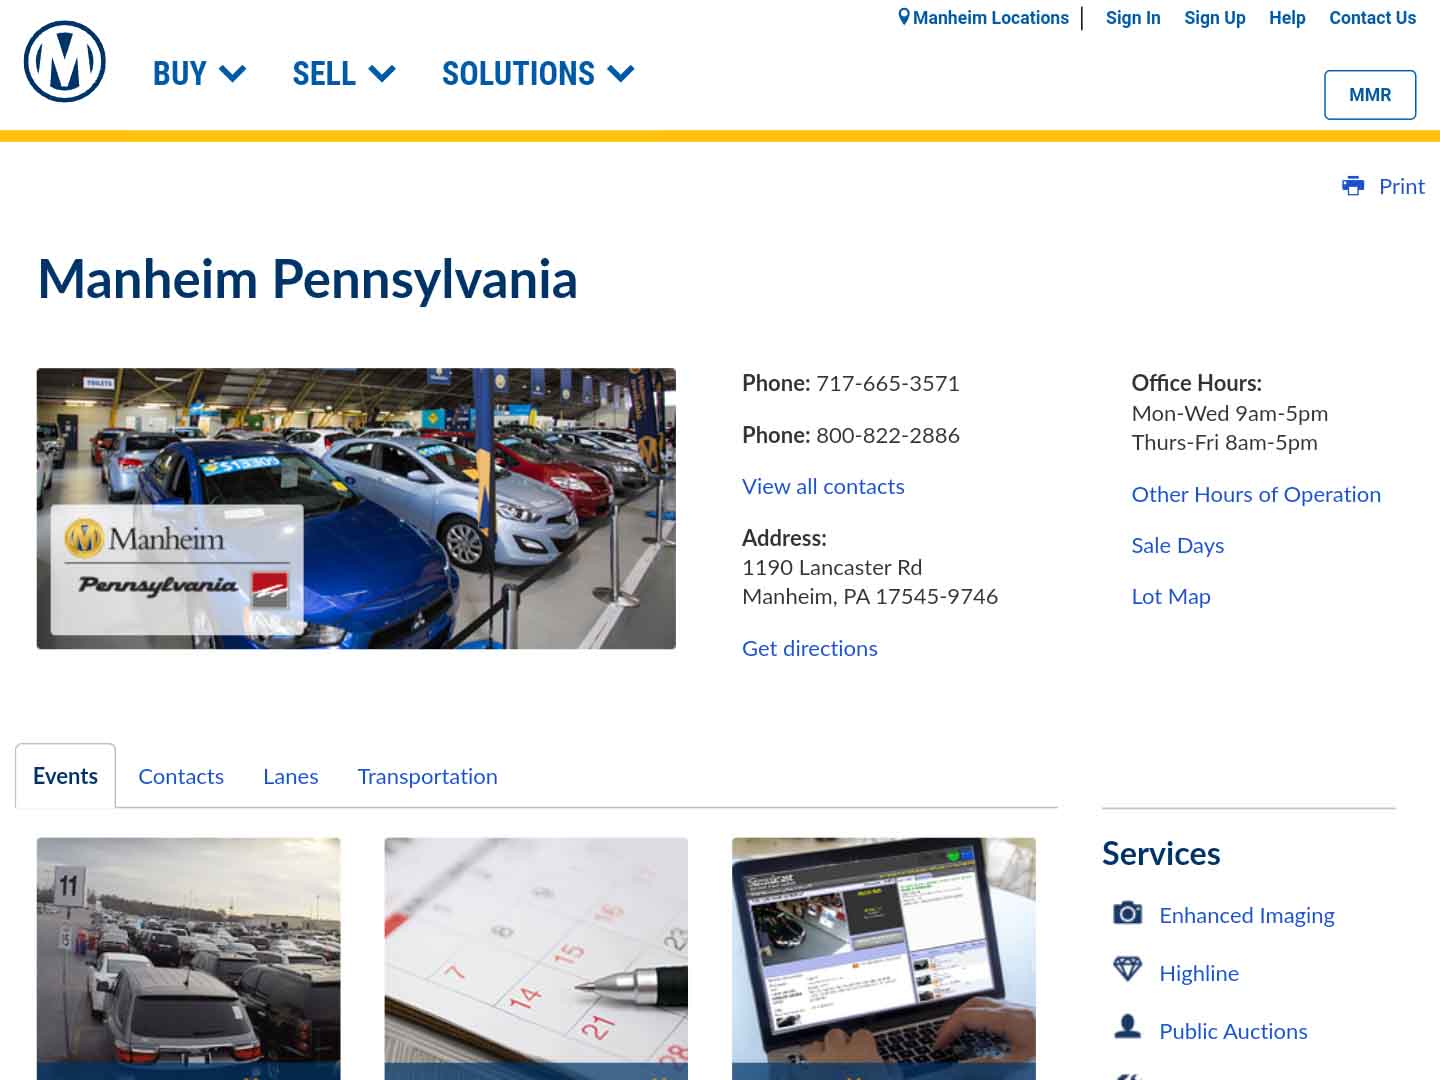
Task: Click the person icon for Public Auctions
Action: tap(1128, 1027)
